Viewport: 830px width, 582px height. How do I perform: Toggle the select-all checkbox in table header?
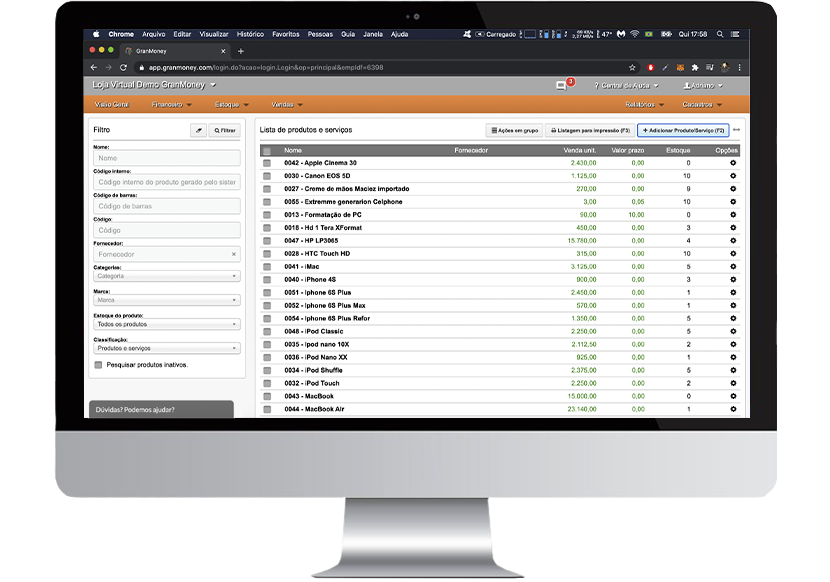pos(267,151)
